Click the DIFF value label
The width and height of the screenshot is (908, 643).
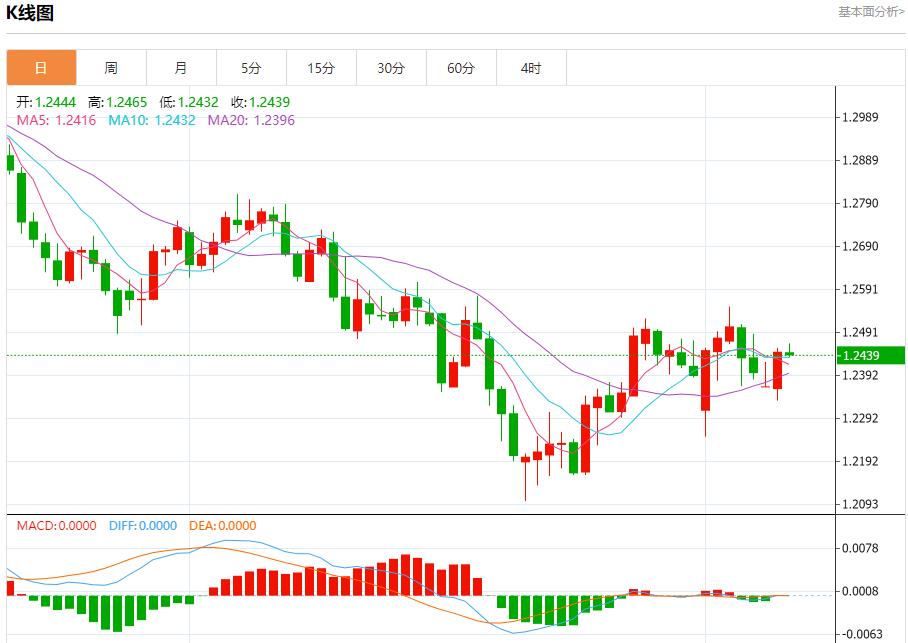point(142,525)
